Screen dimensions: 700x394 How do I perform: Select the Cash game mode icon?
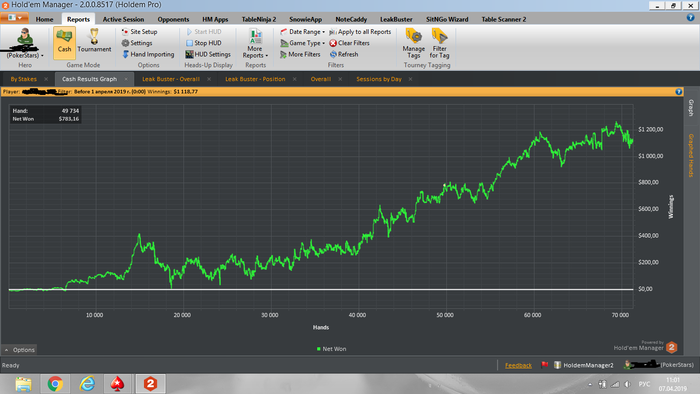coord(64,42)
